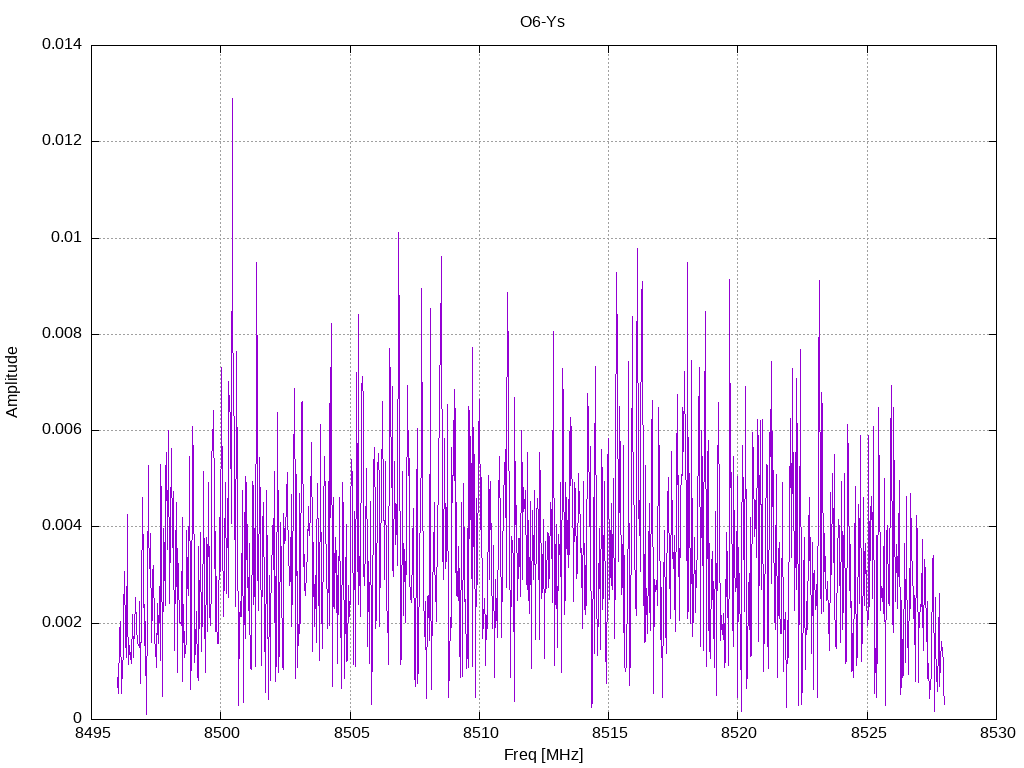Click the 8525 x-axis tick label

(x=867, y=733)
